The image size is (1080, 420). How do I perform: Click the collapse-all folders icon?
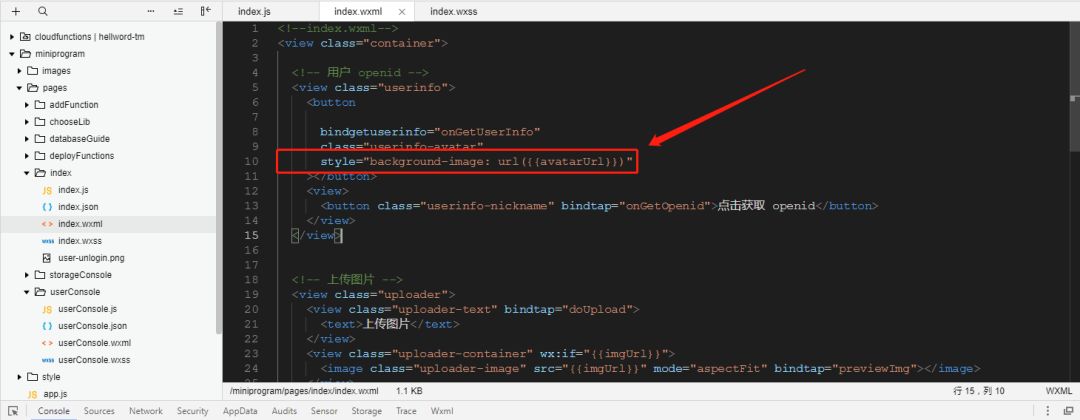pos(178,12)
